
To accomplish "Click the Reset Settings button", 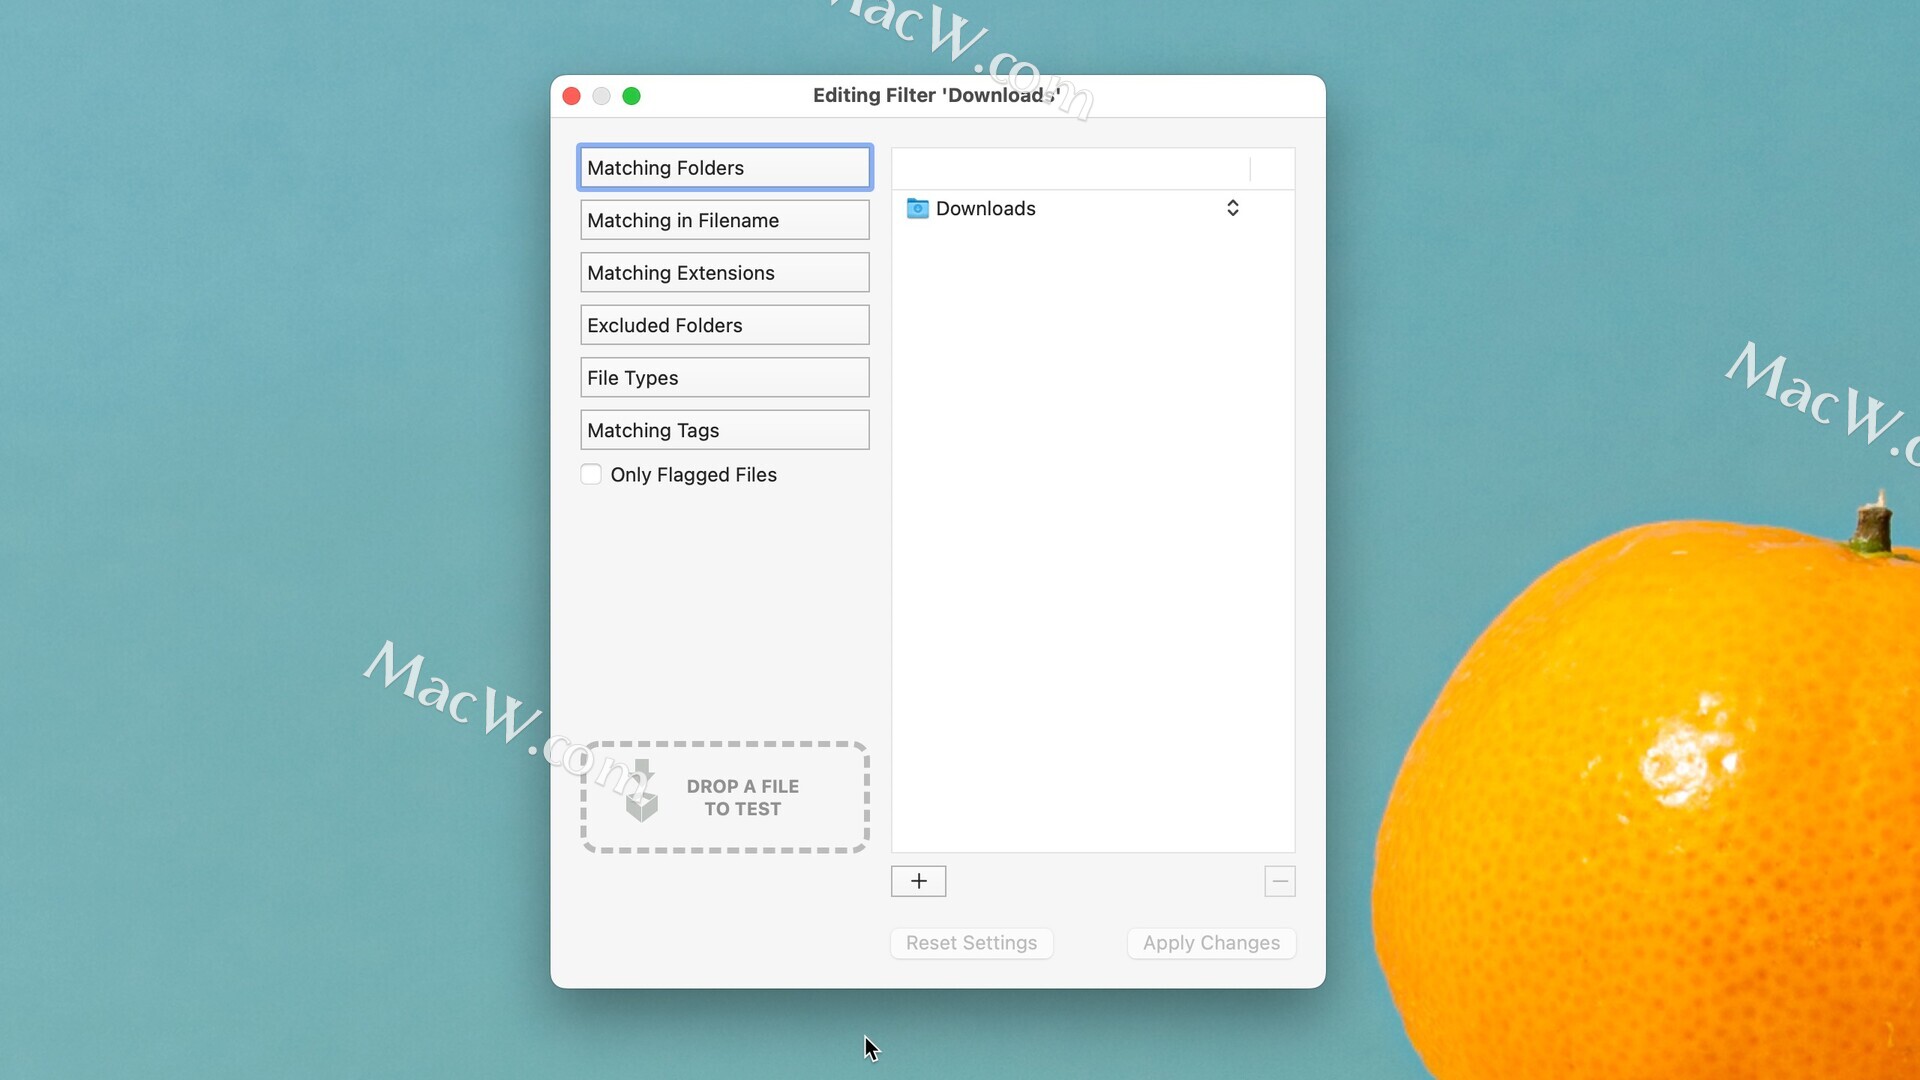I will click(x=971, y=943).
